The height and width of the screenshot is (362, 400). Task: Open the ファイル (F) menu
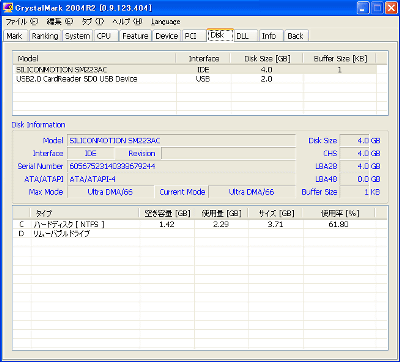pos(22,22)
